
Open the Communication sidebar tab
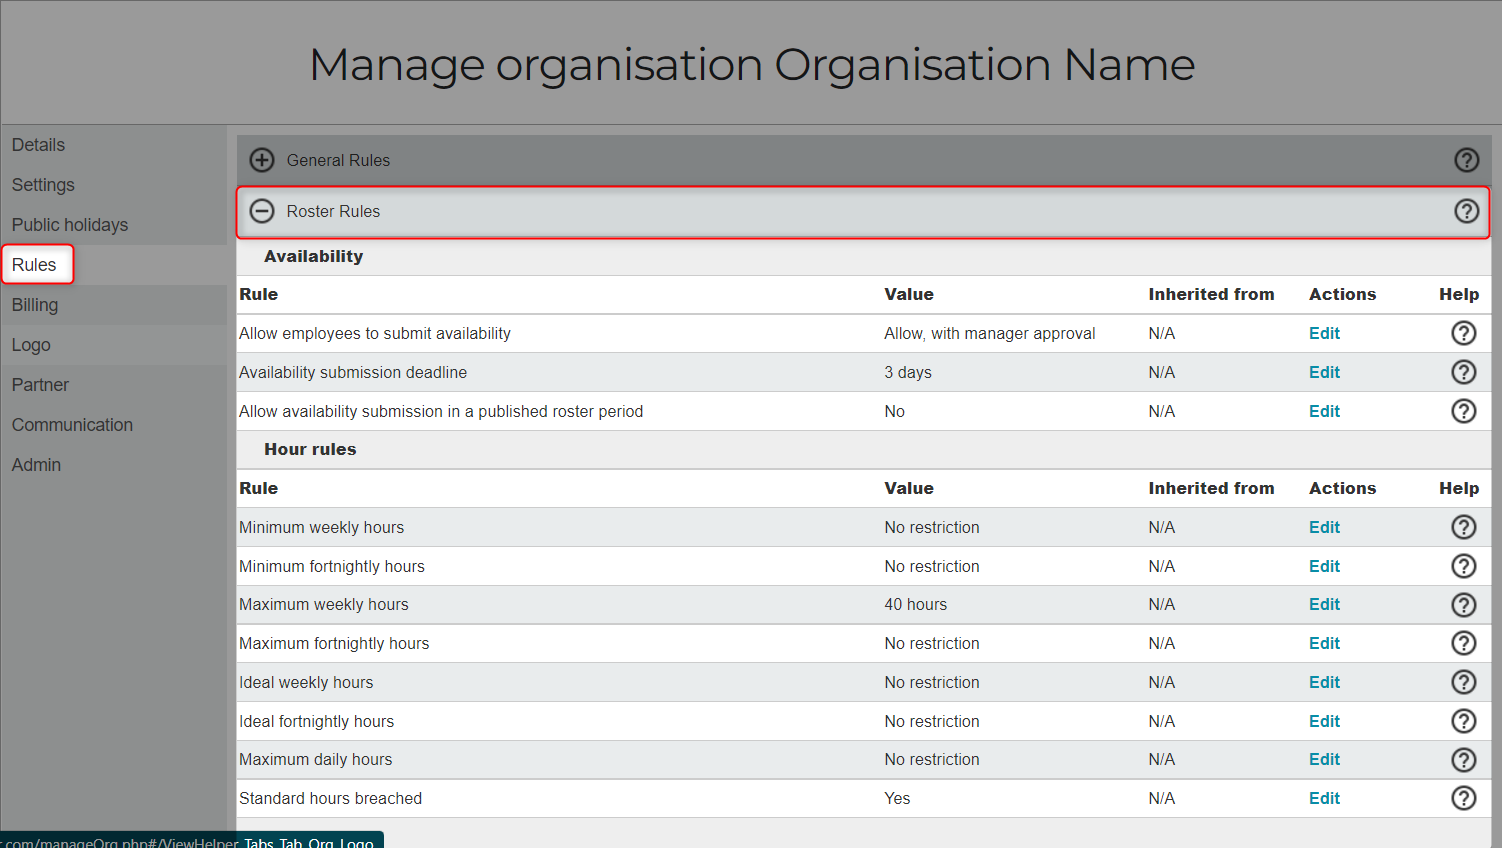[72, 425]
